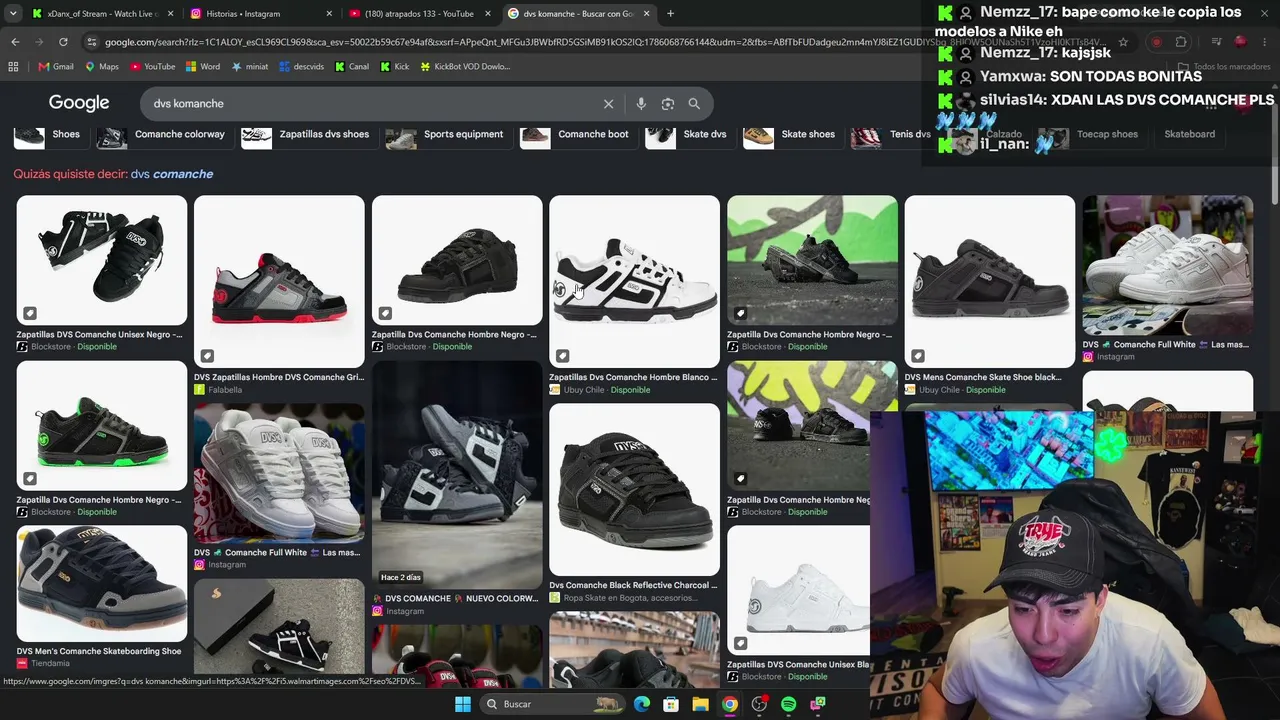Click the Windows taskbar Buscar search box

[x=550, y=704]
